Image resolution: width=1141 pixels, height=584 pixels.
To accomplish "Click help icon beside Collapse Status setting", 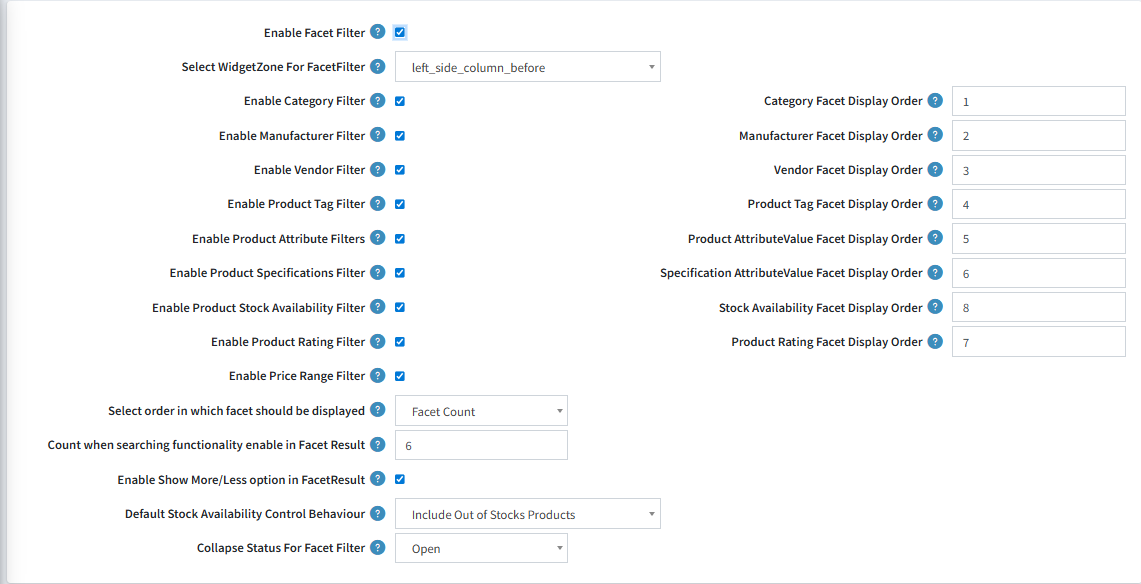I will click(x=377, y=547).
